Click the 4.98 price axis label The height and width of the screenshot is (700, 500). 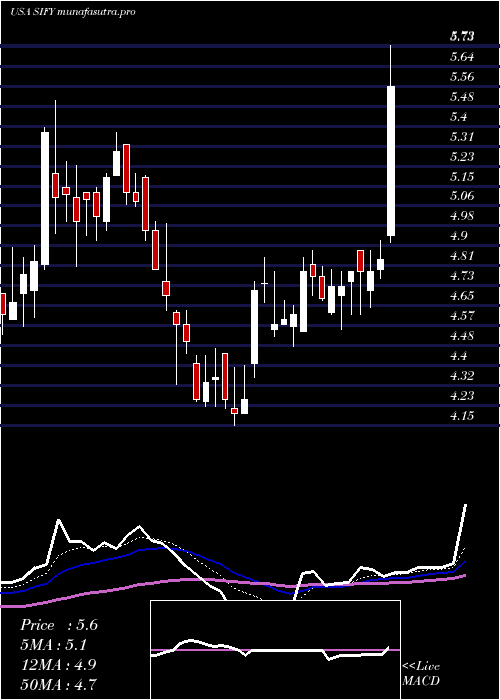tap(462, 216)
